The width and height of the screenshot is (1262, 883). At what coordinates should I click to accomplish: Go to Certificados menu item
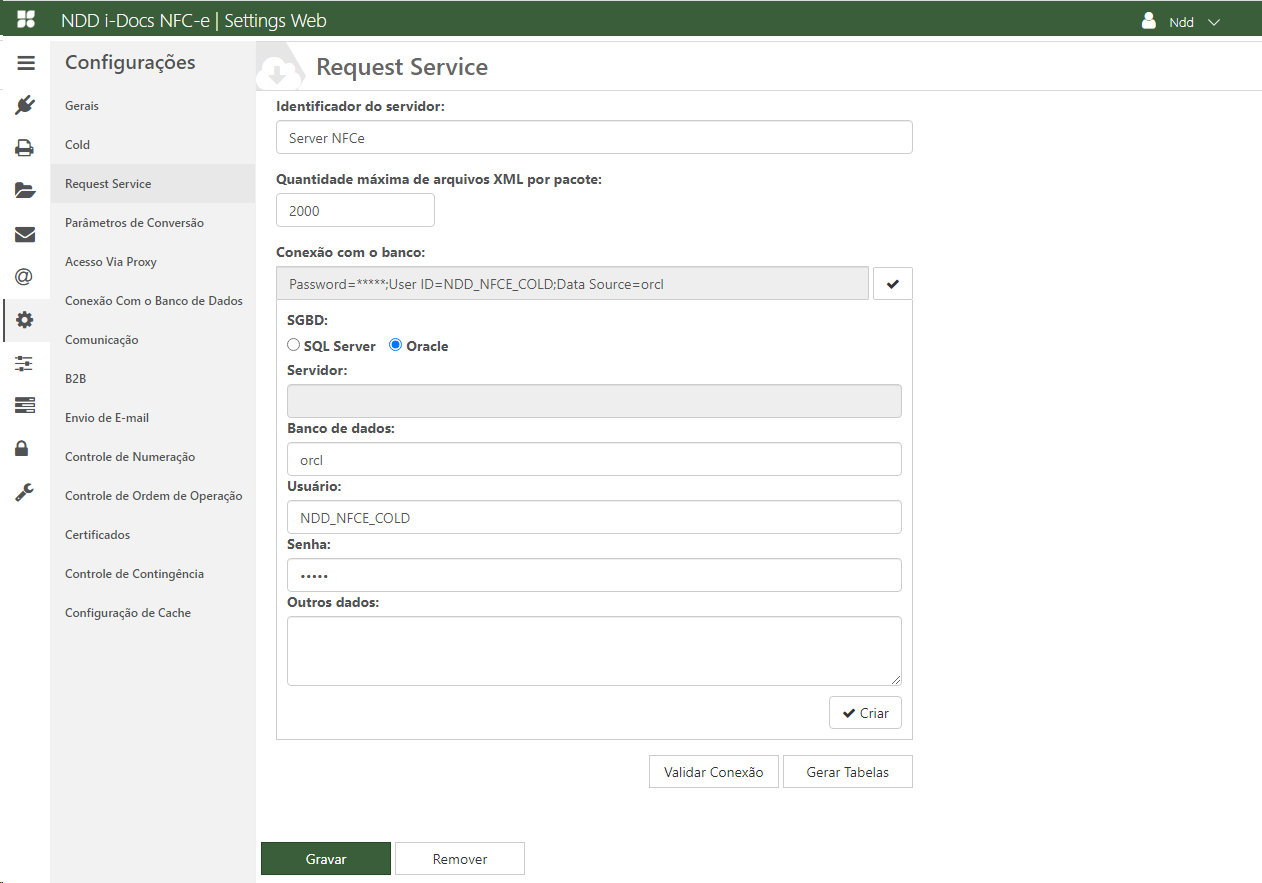[x=98, y=535]
